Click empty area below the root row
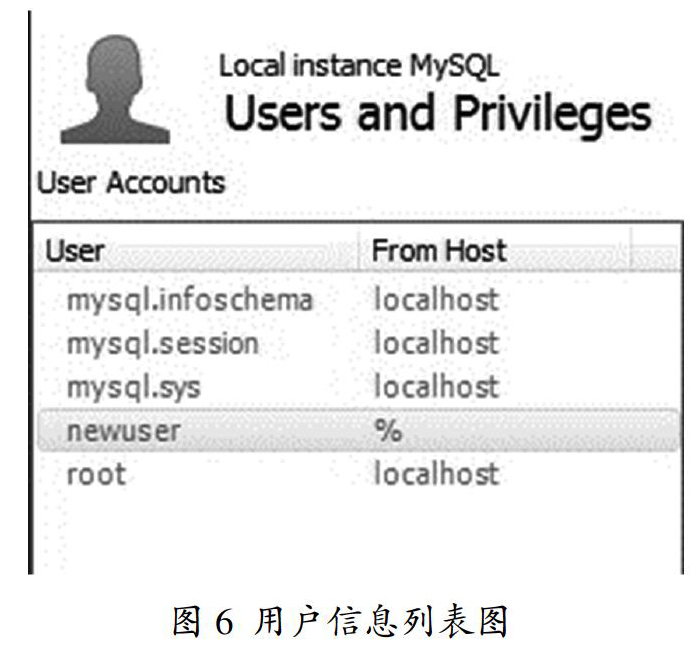Viewport: 696px width, 649px height. point(358,533)
